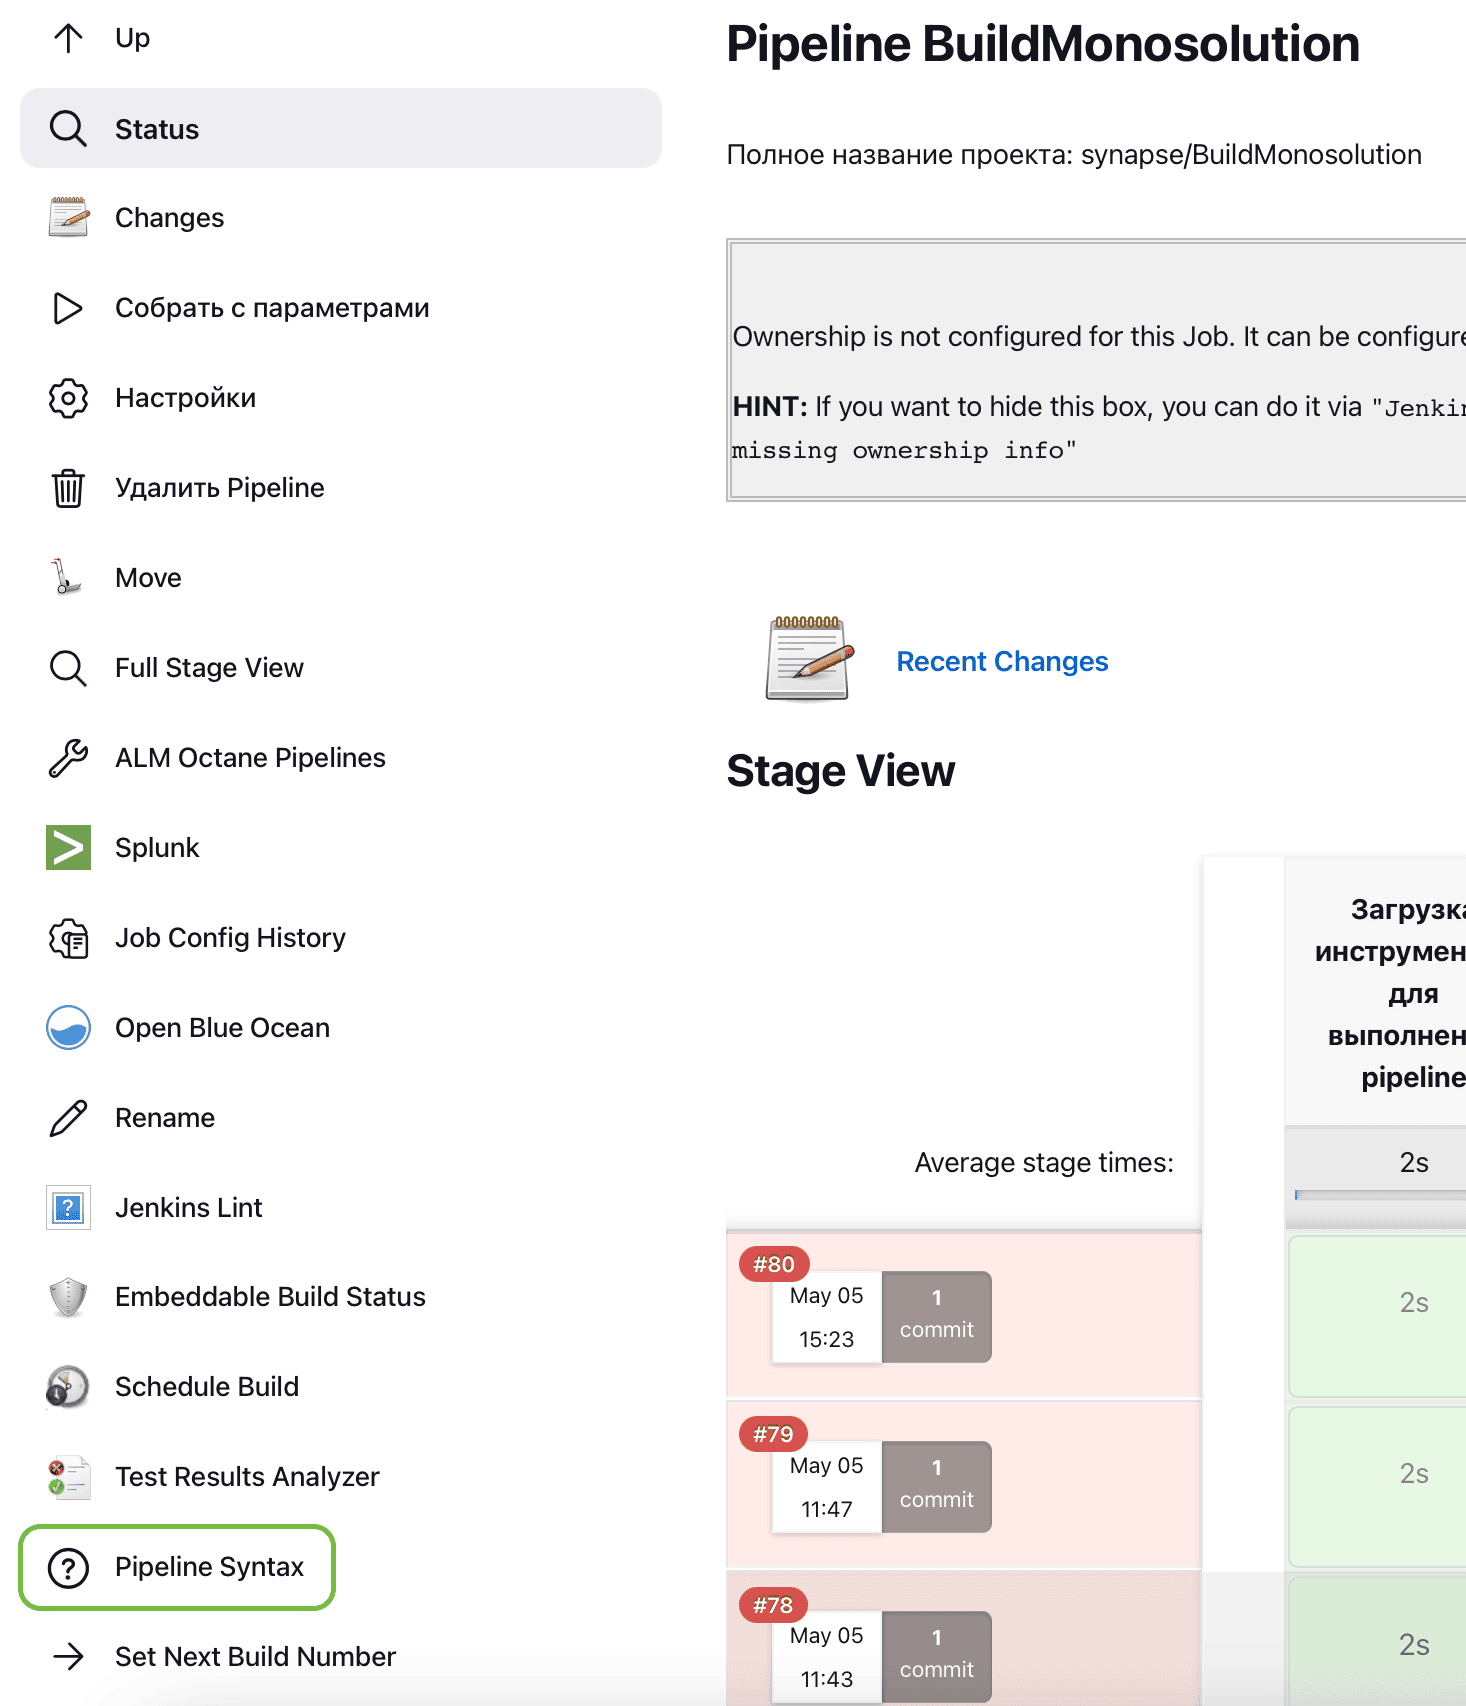Click the Move hand truck icon
The height and width of the screenshot is (1706, 1466).
[x=68, y=577]
